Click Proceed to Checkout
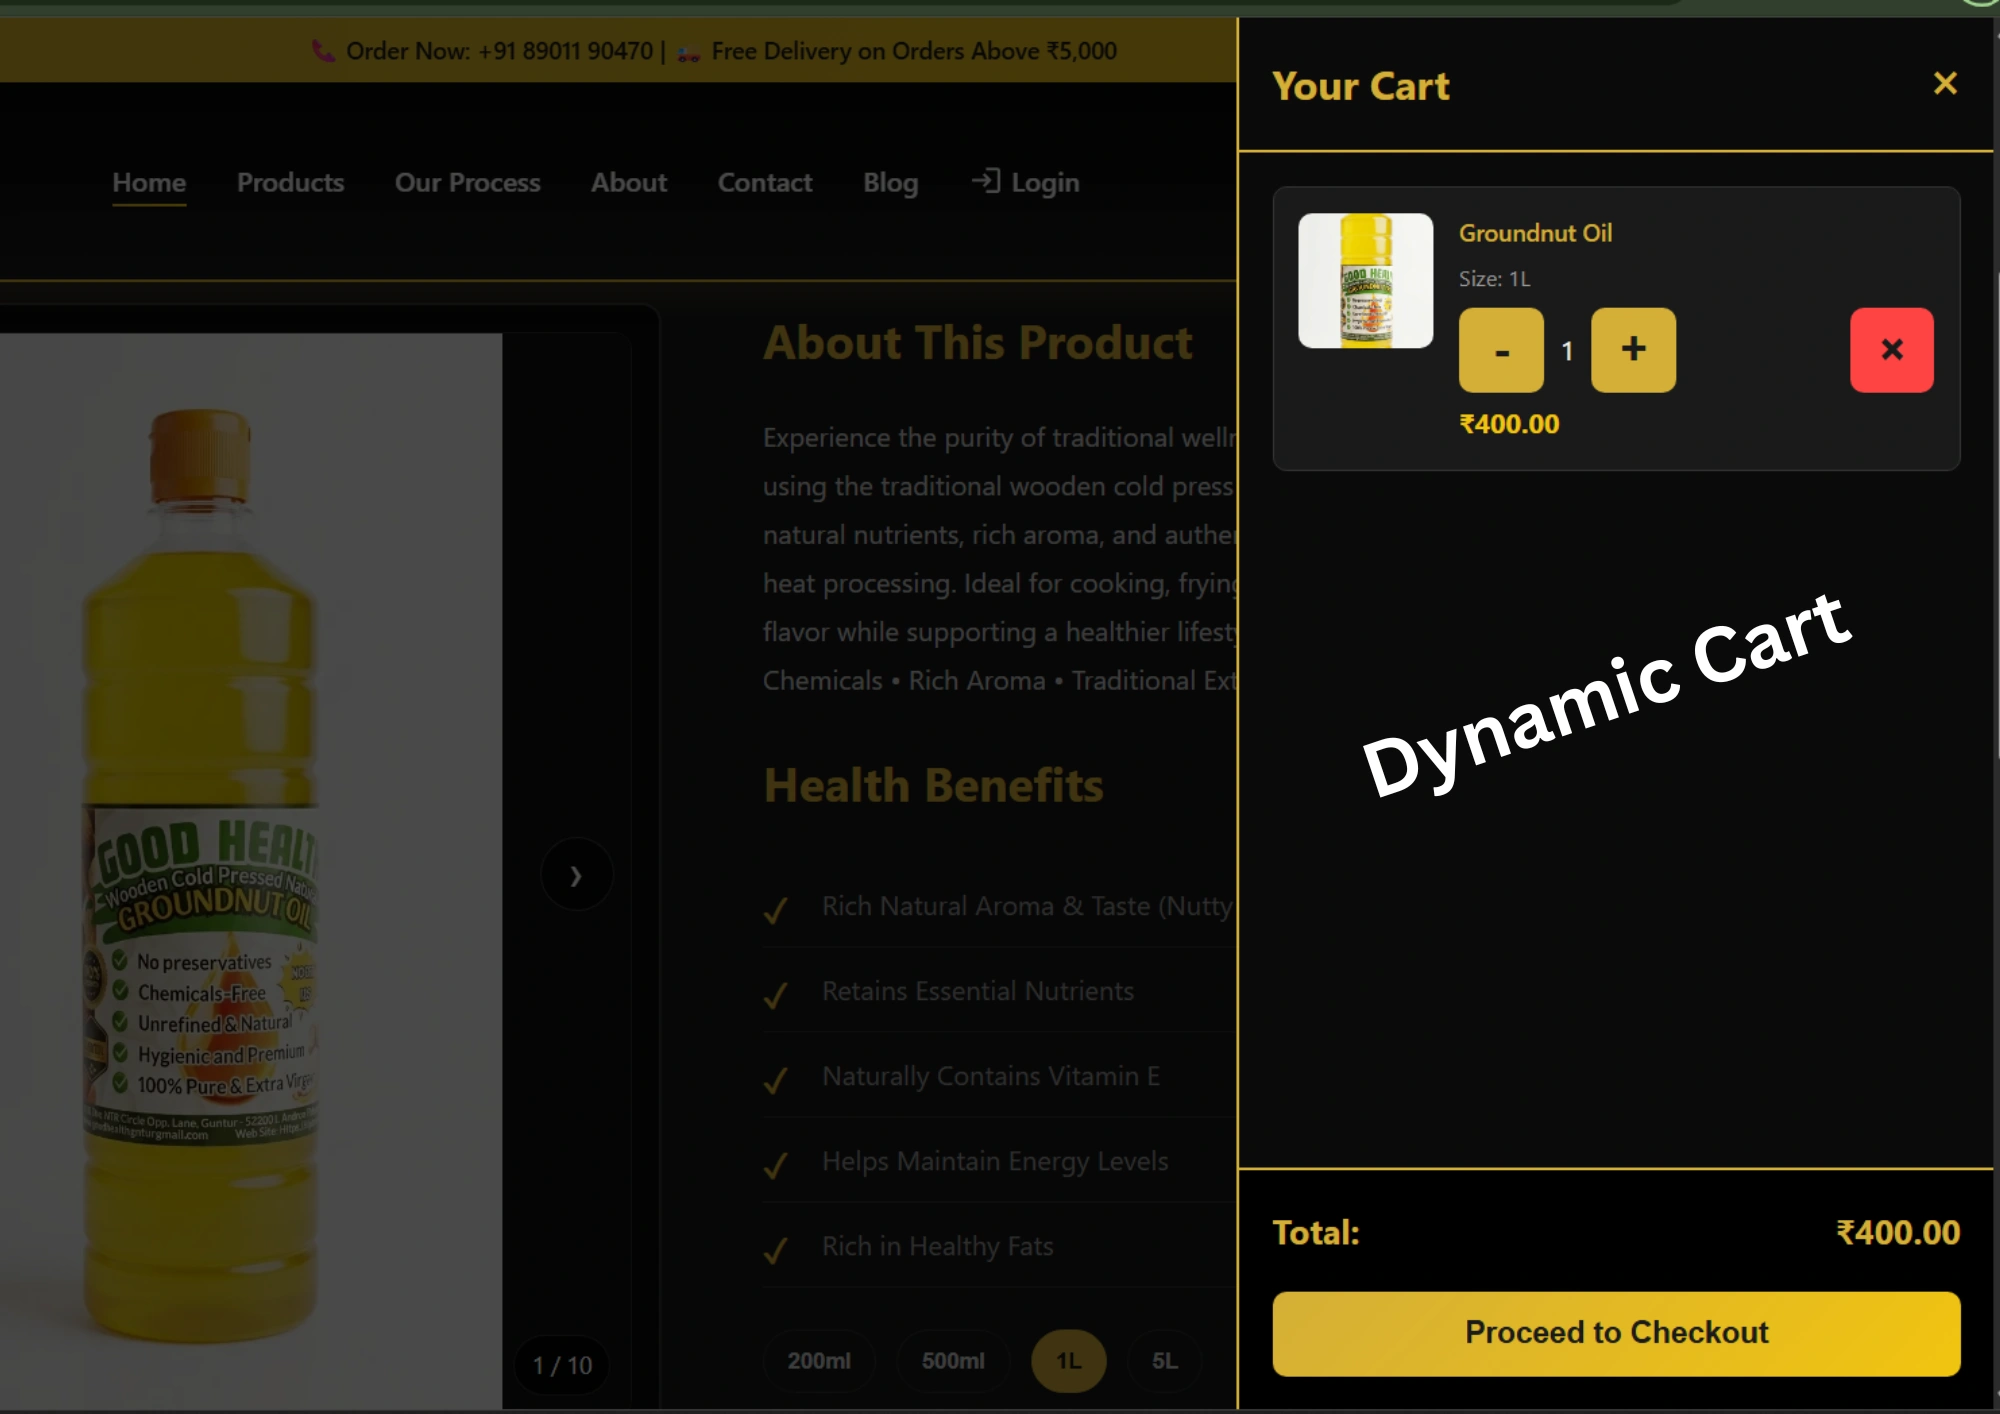This screenshot has width=2000, height=1414. pyautogui.click(x=1616, y=1333)
